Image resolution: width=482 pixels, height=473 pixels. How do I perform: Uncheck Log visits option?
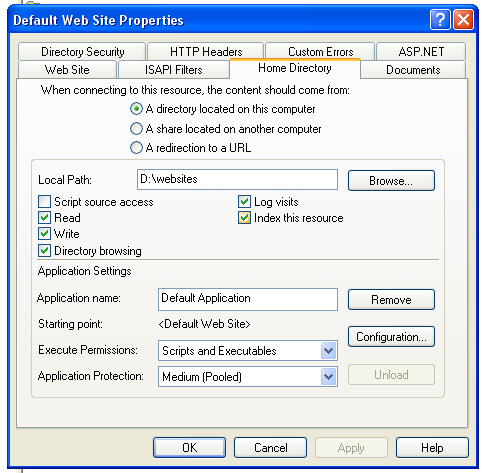[x=244, y=201]
